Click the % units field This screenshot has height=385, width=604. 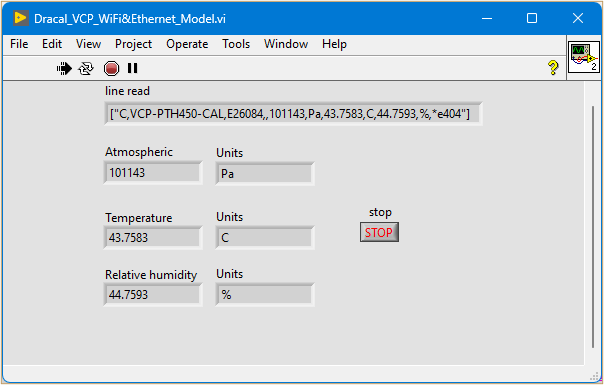pyautogui.click(x=265, y=295)
